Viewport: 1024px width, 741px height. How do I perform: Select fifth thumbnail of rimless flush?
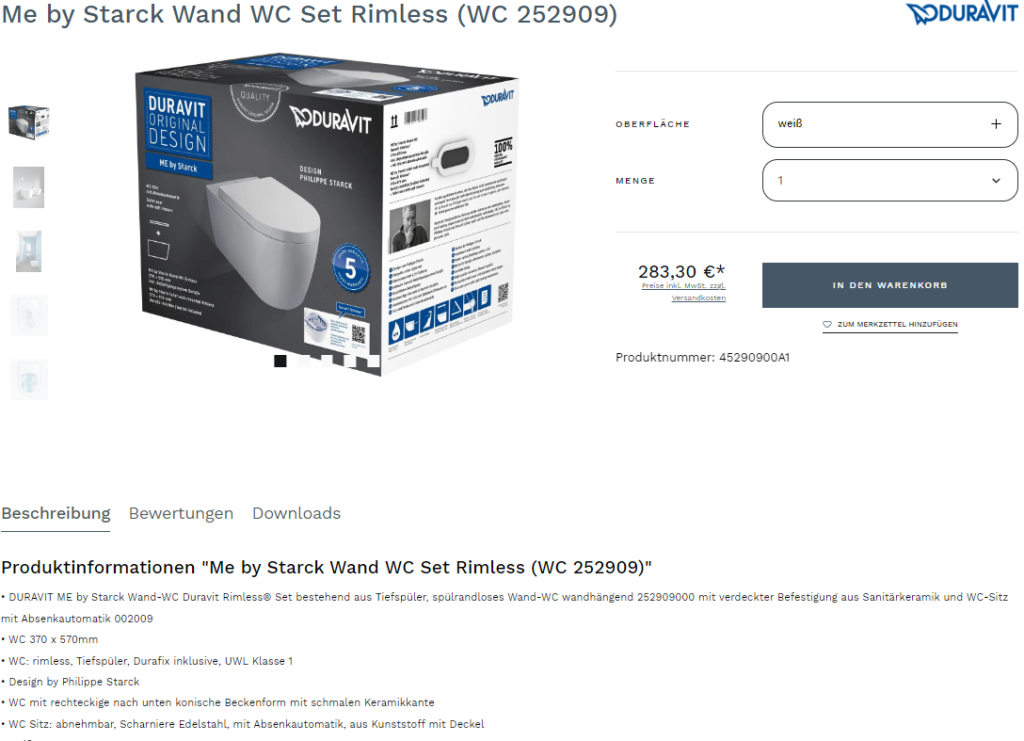coord(29,379)
